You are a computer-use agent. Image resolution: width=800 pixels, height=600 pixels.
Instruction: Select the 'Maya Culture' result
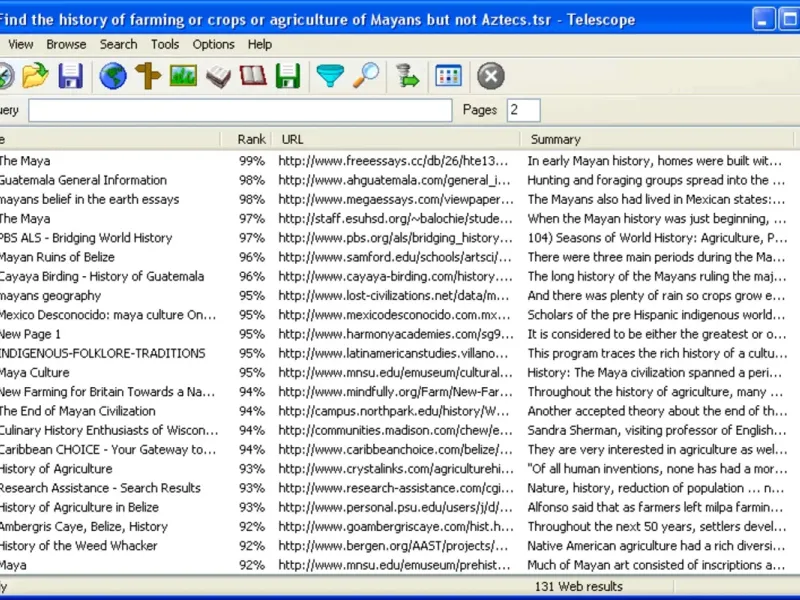[400, 372]
